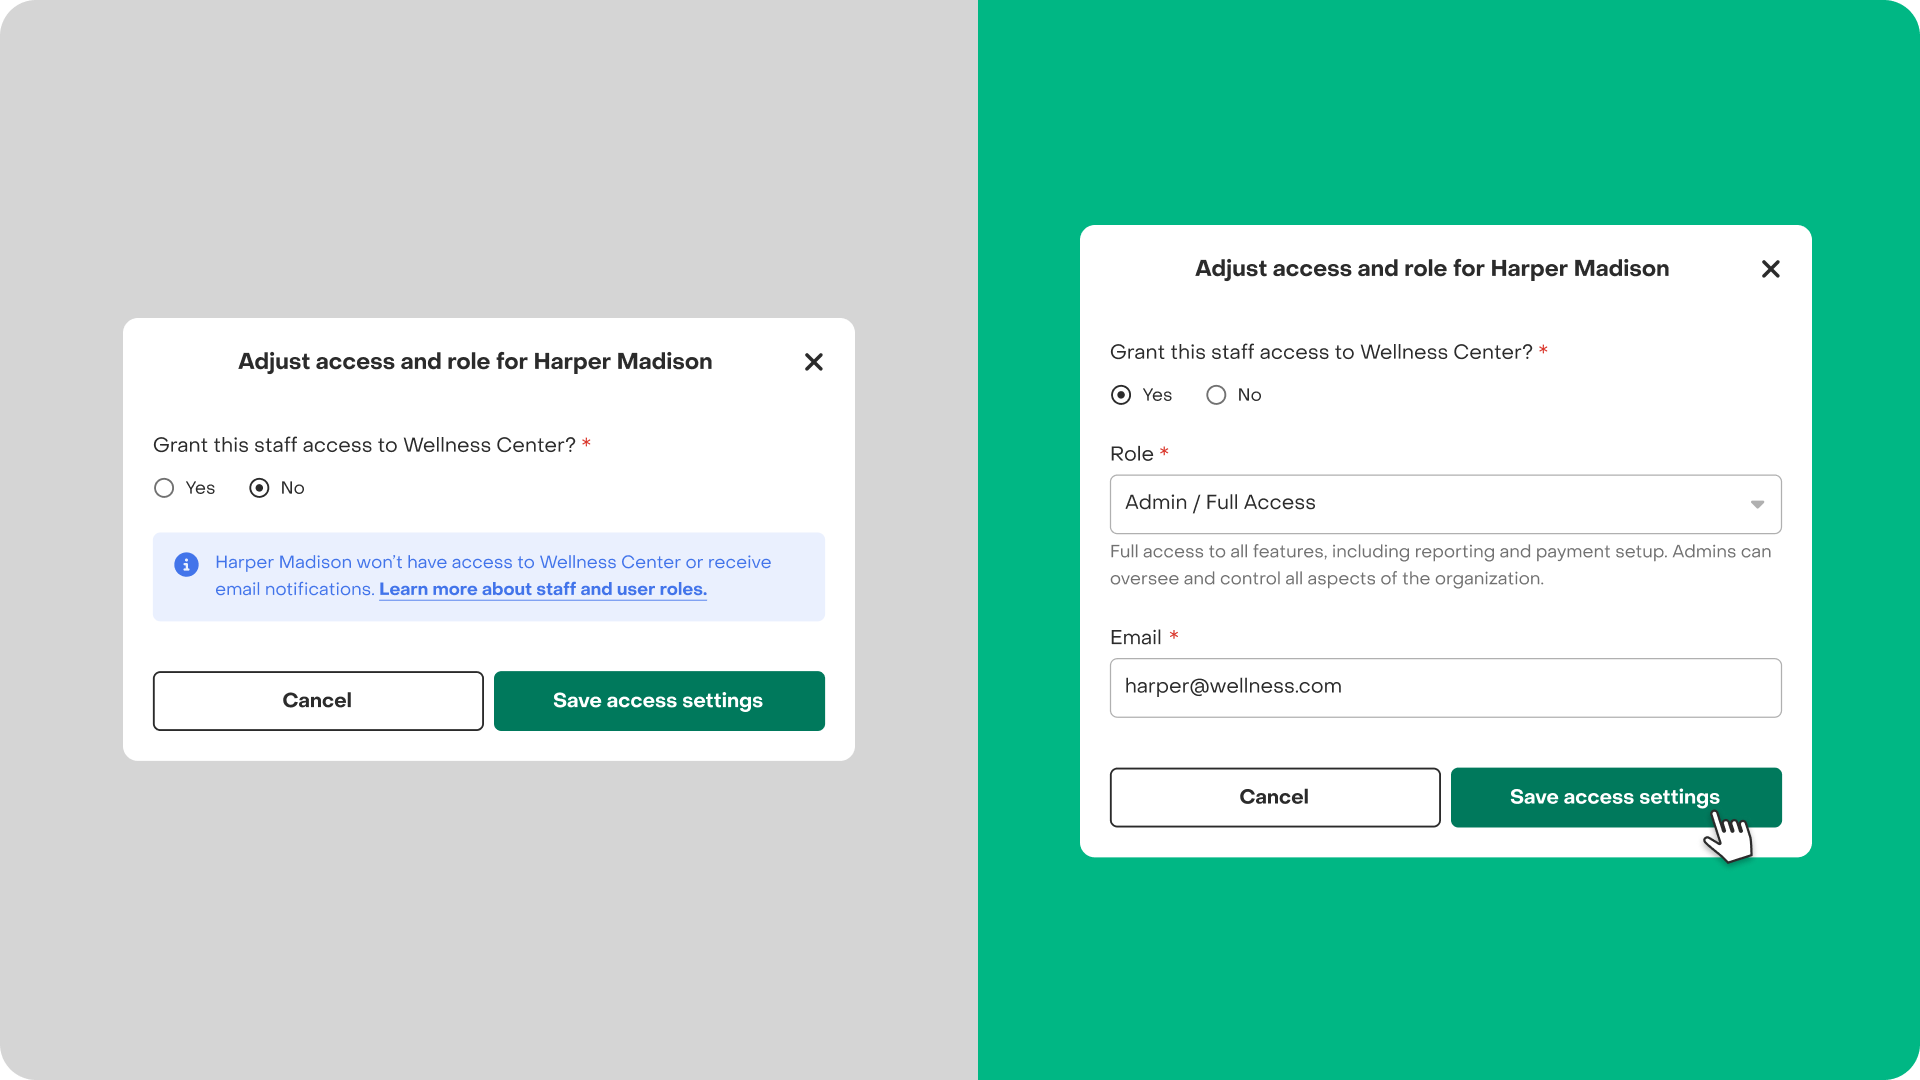Viewport: 1920px width, 1080px height.
Task: Click the Admin role description text
Action: click(1440, 564)
